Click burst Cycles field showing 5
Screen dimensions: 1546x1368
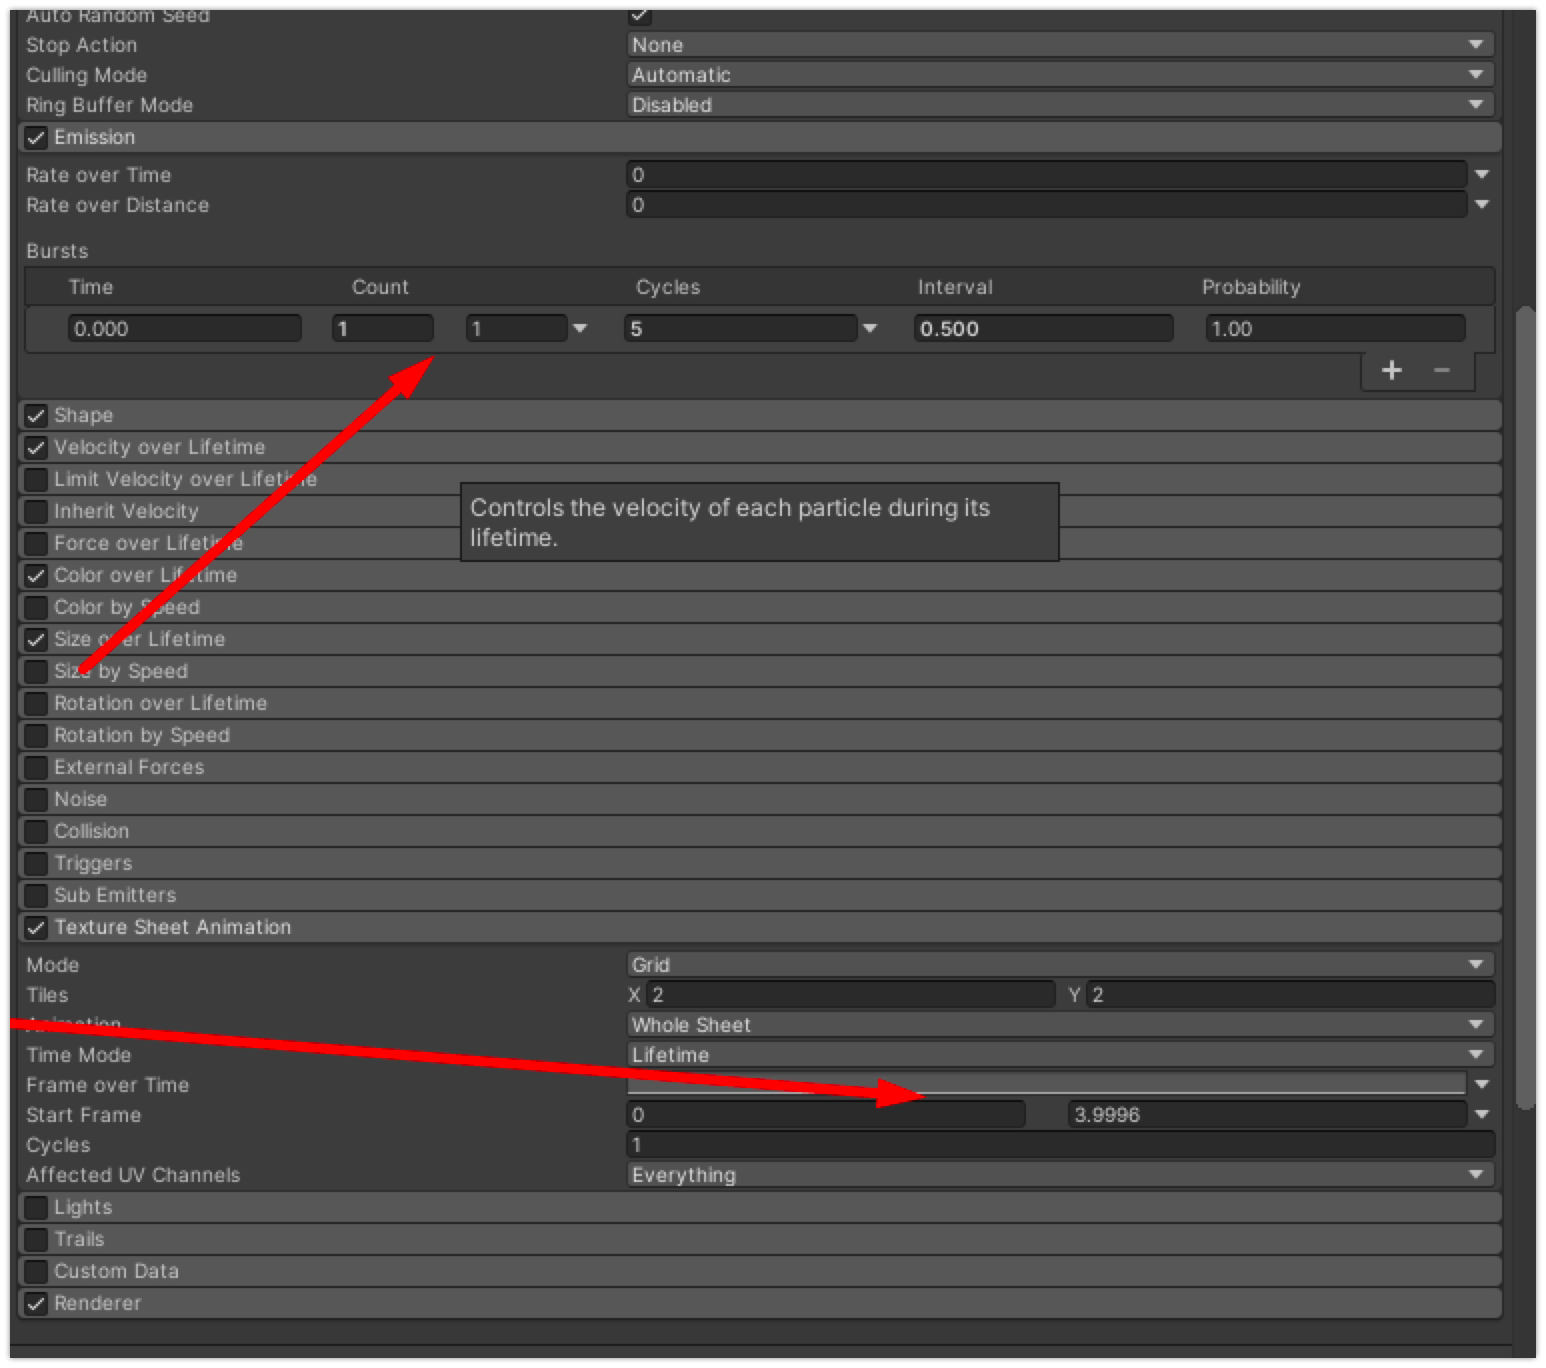coord(740,329)
